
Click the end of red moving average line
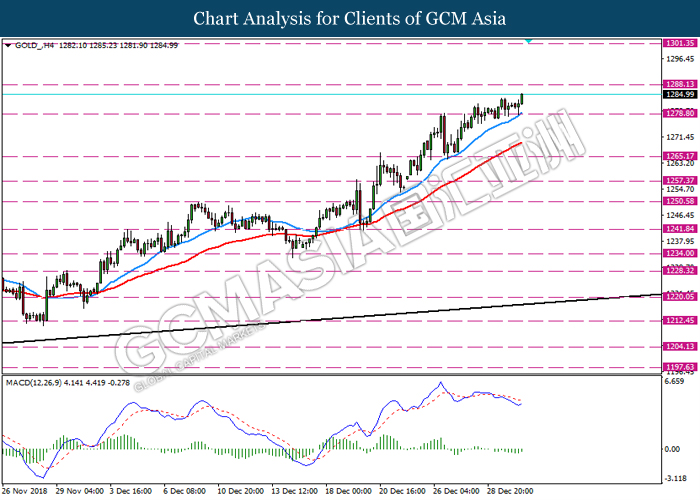(x=521, y=143)
